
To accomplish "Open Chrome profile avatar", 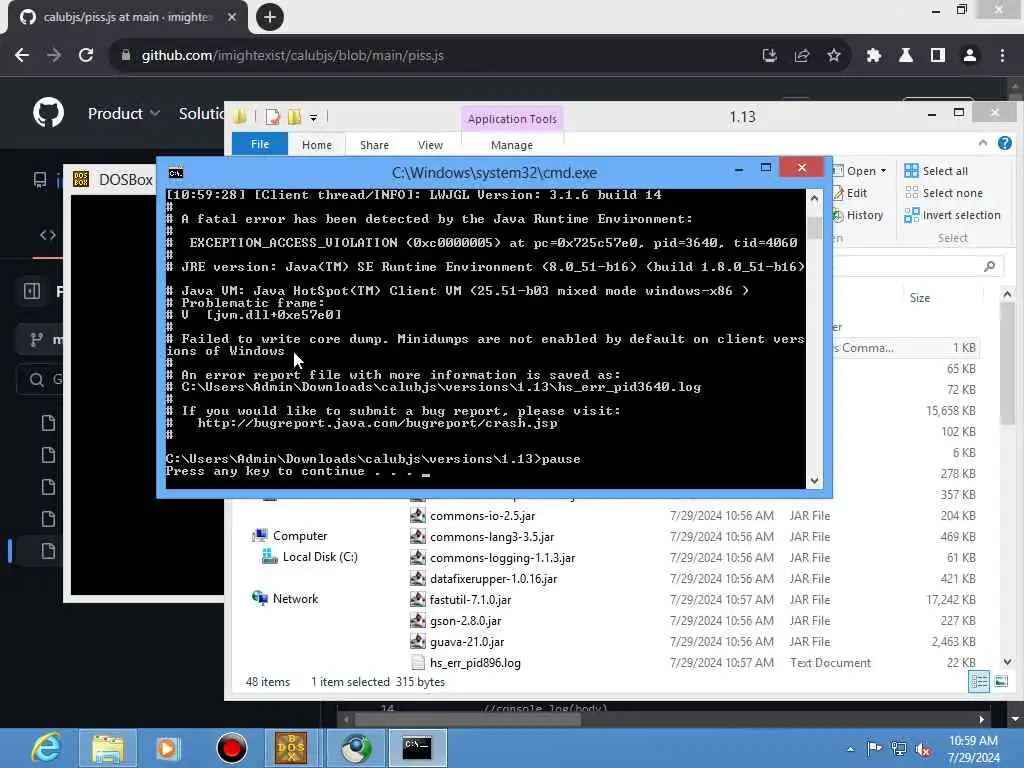I will [970, 56].
